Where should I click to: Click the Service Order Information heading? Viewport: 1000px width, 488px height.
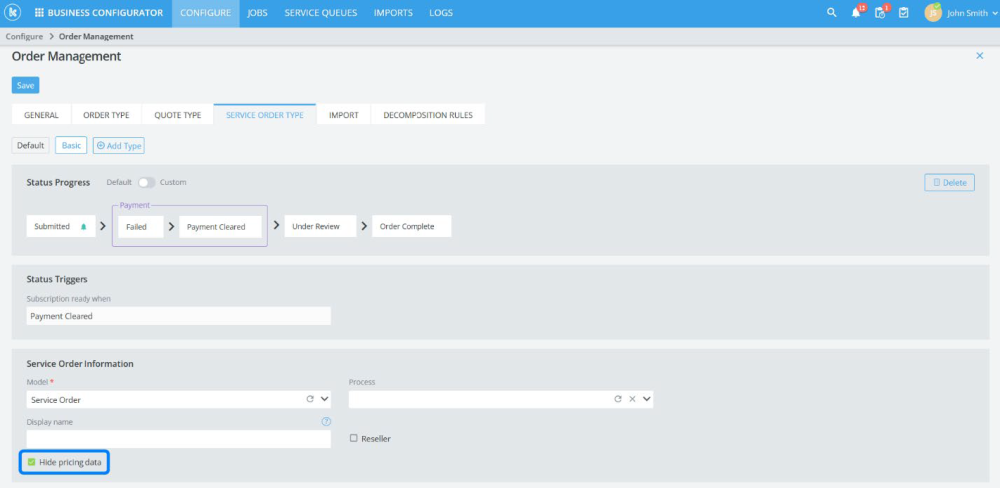point(80,364)
